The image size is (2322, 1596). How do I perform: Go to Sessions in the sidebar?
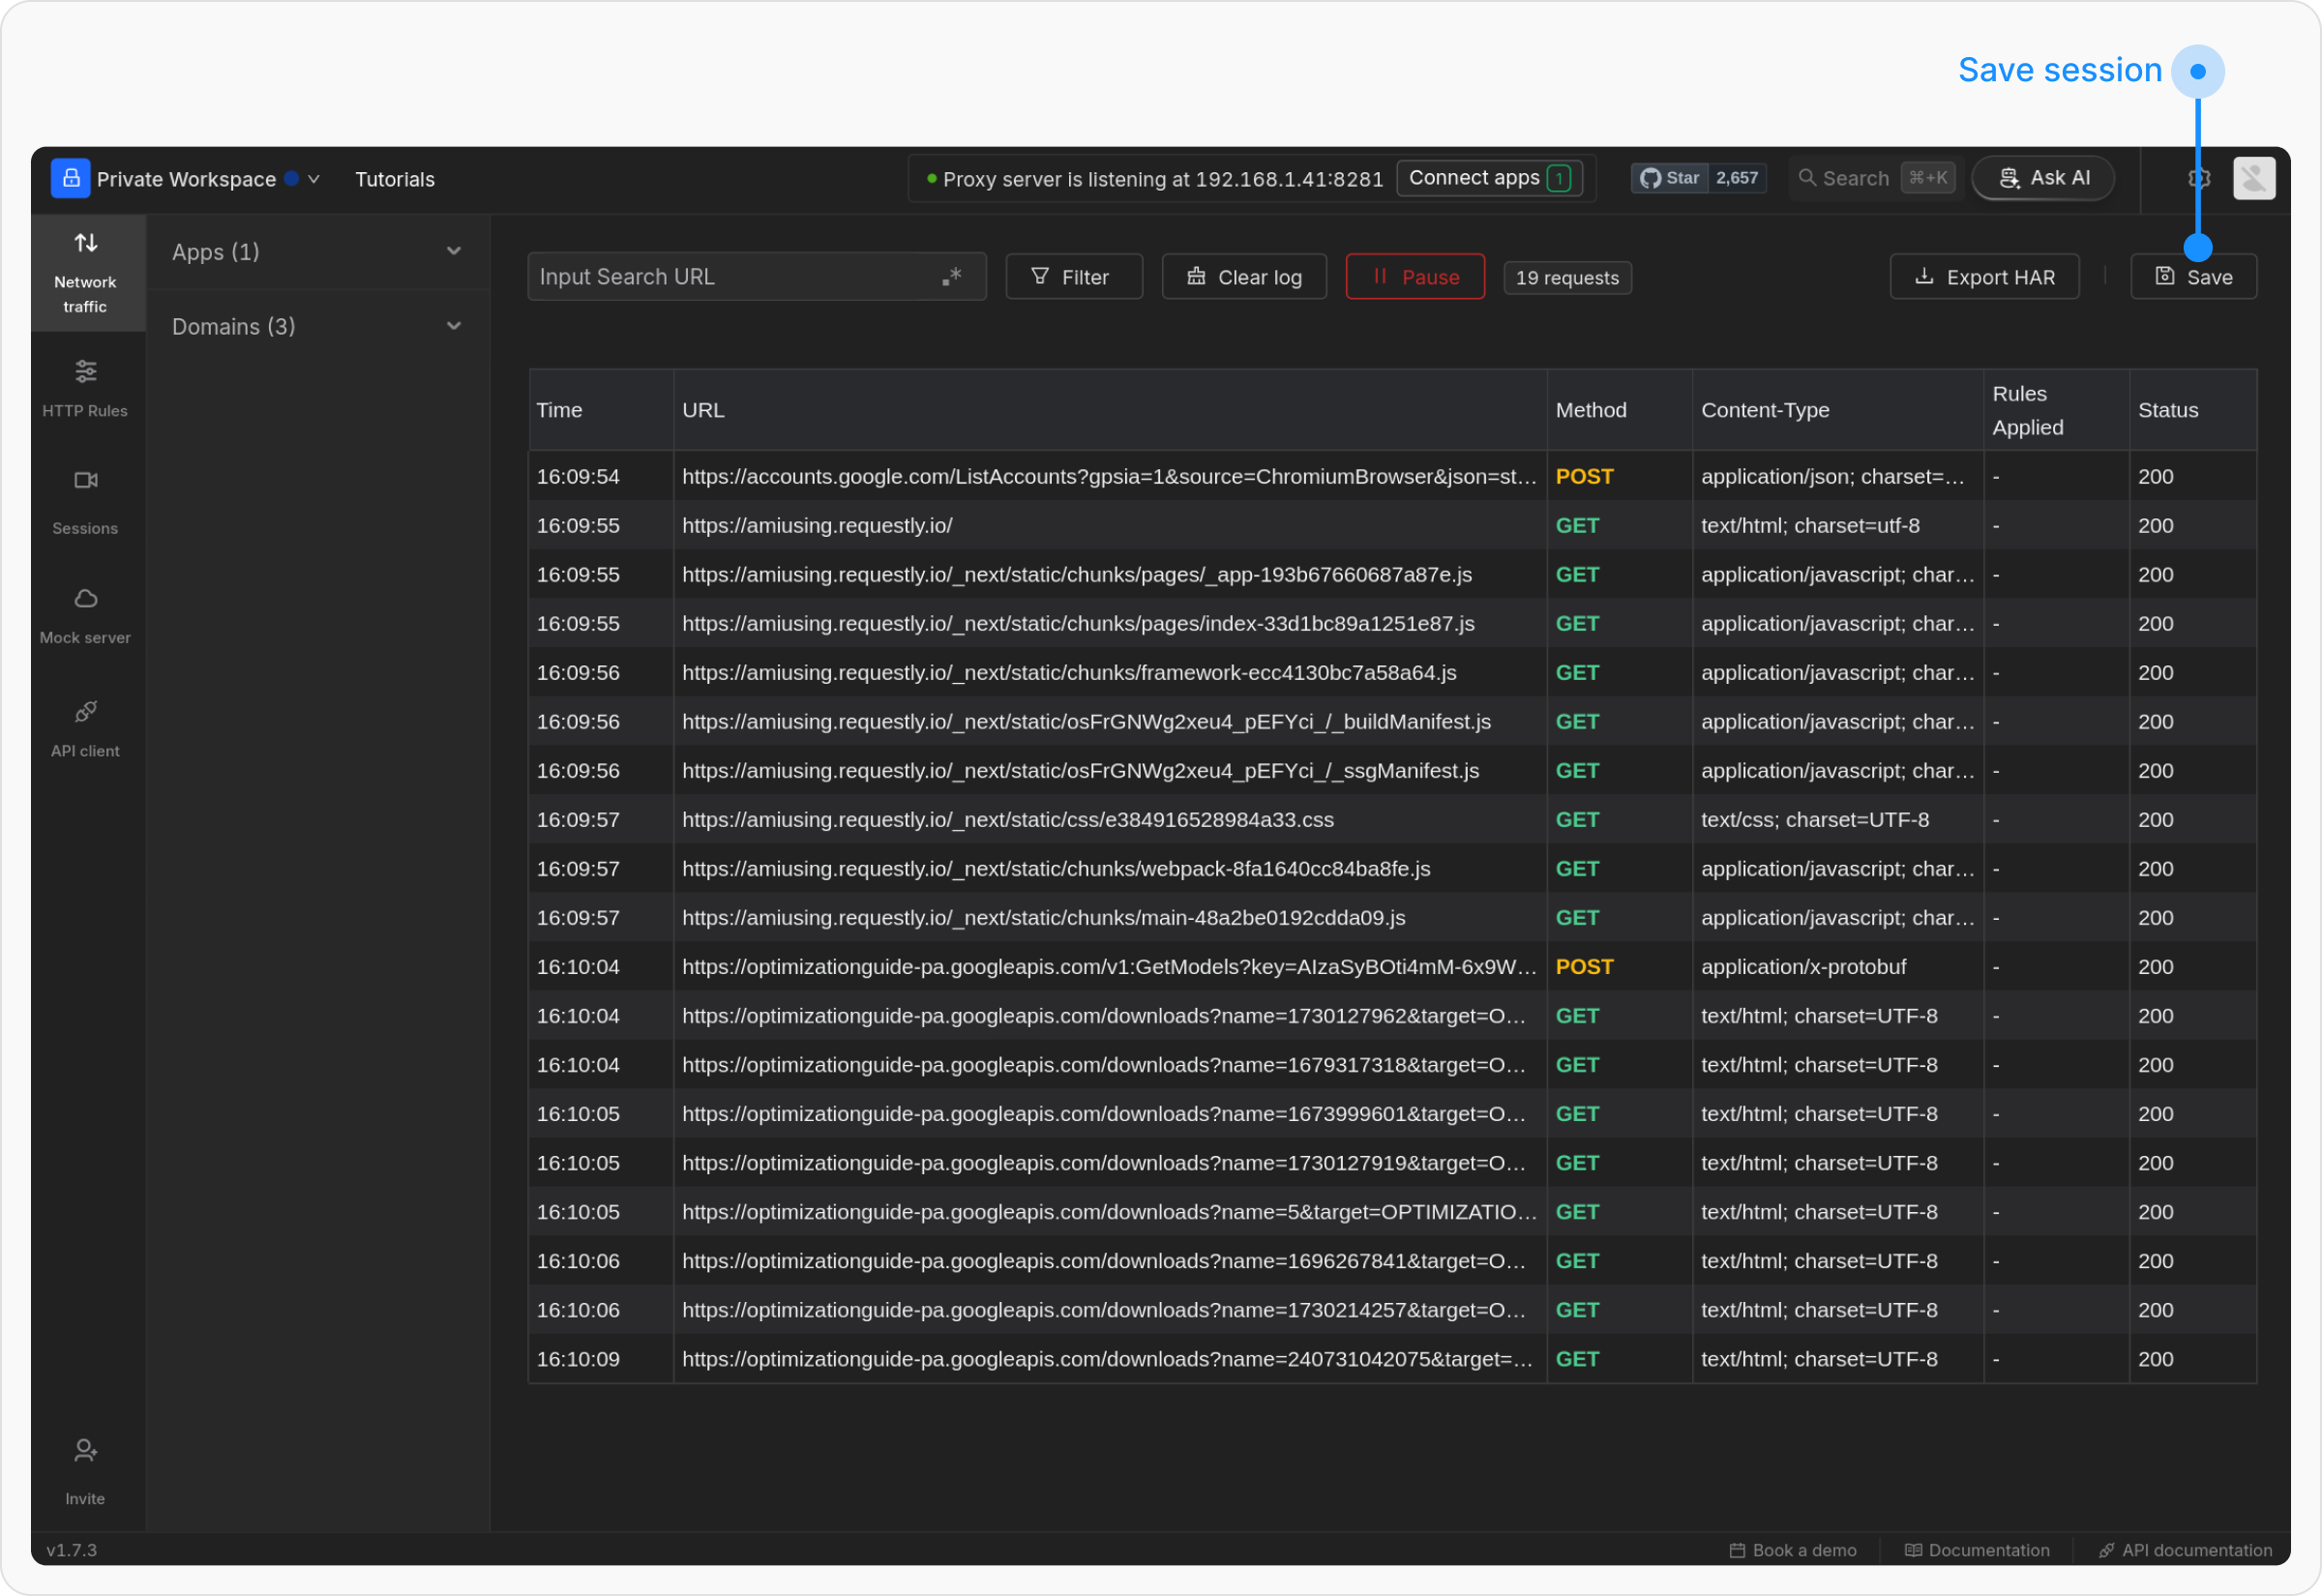click(x=85, y=501)
